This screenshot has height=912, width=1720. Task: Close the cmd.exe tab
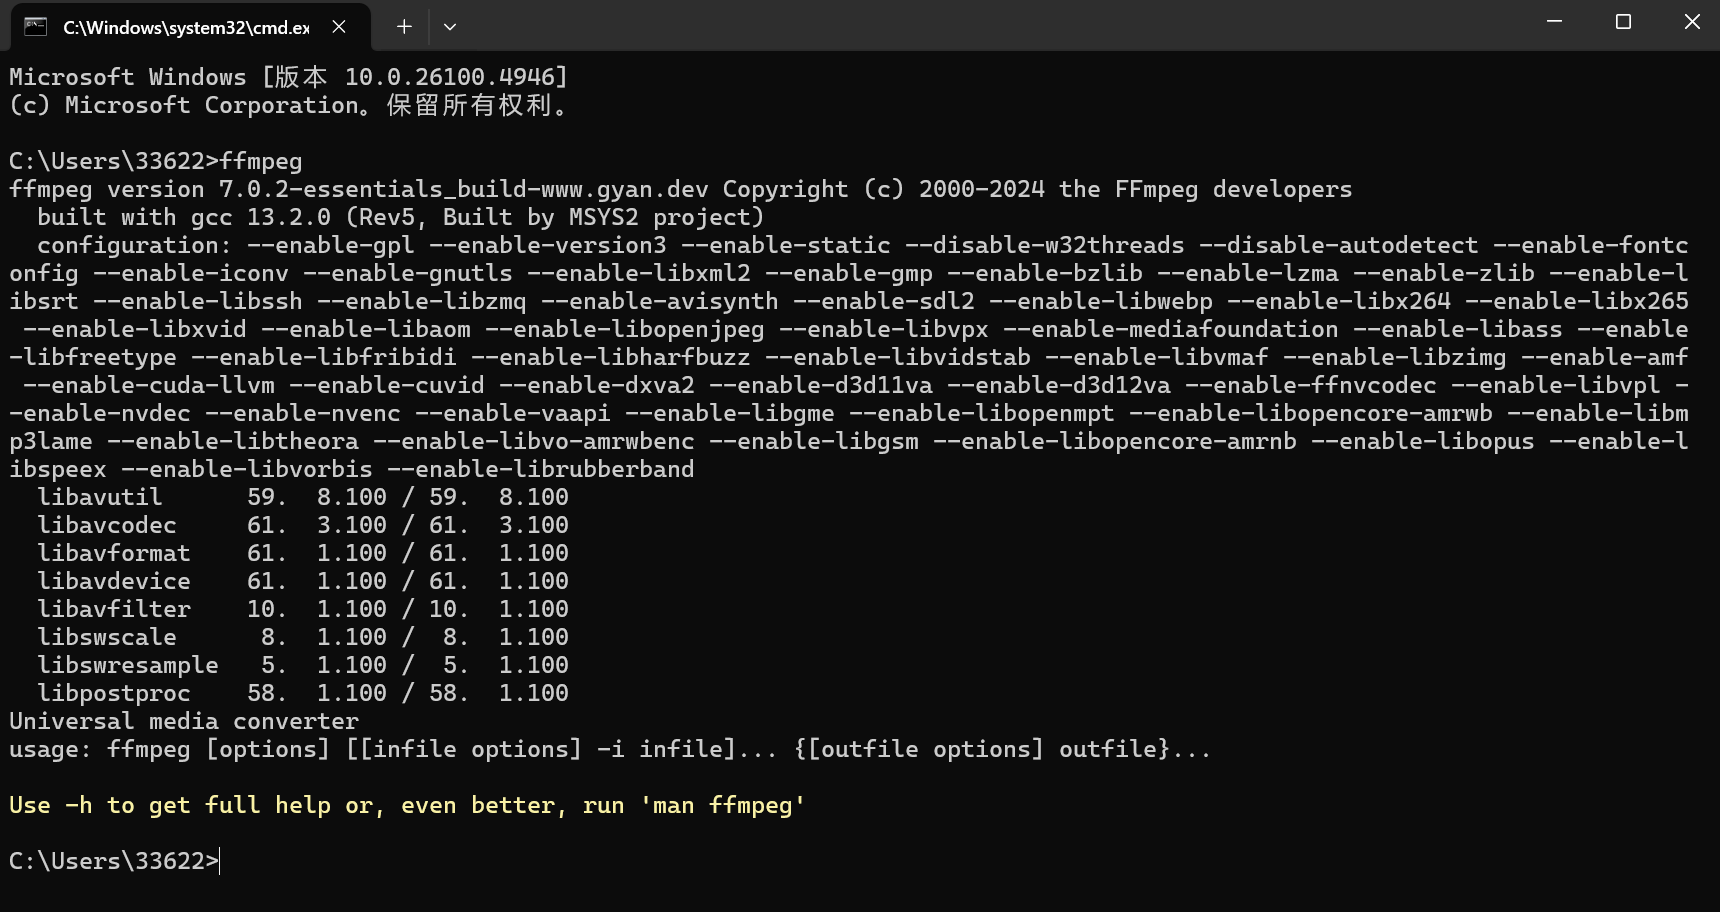pyautogui.click(x=339, y=27)
